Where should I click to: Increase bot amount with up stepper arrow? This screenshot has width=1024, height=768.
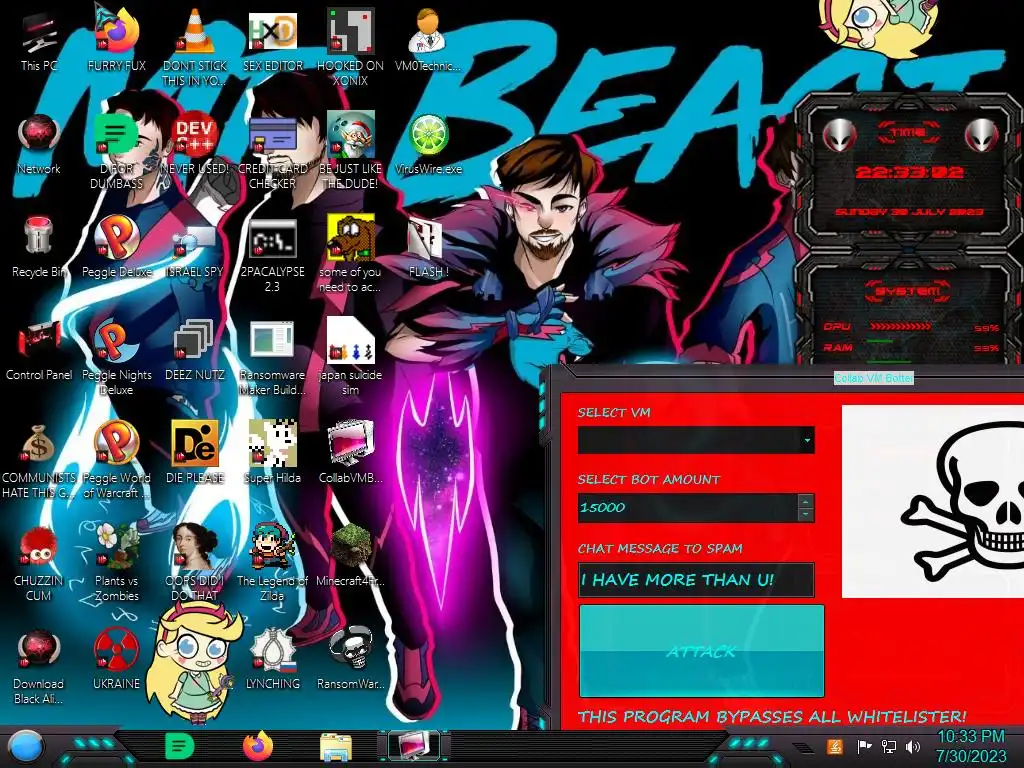[806, 502]
